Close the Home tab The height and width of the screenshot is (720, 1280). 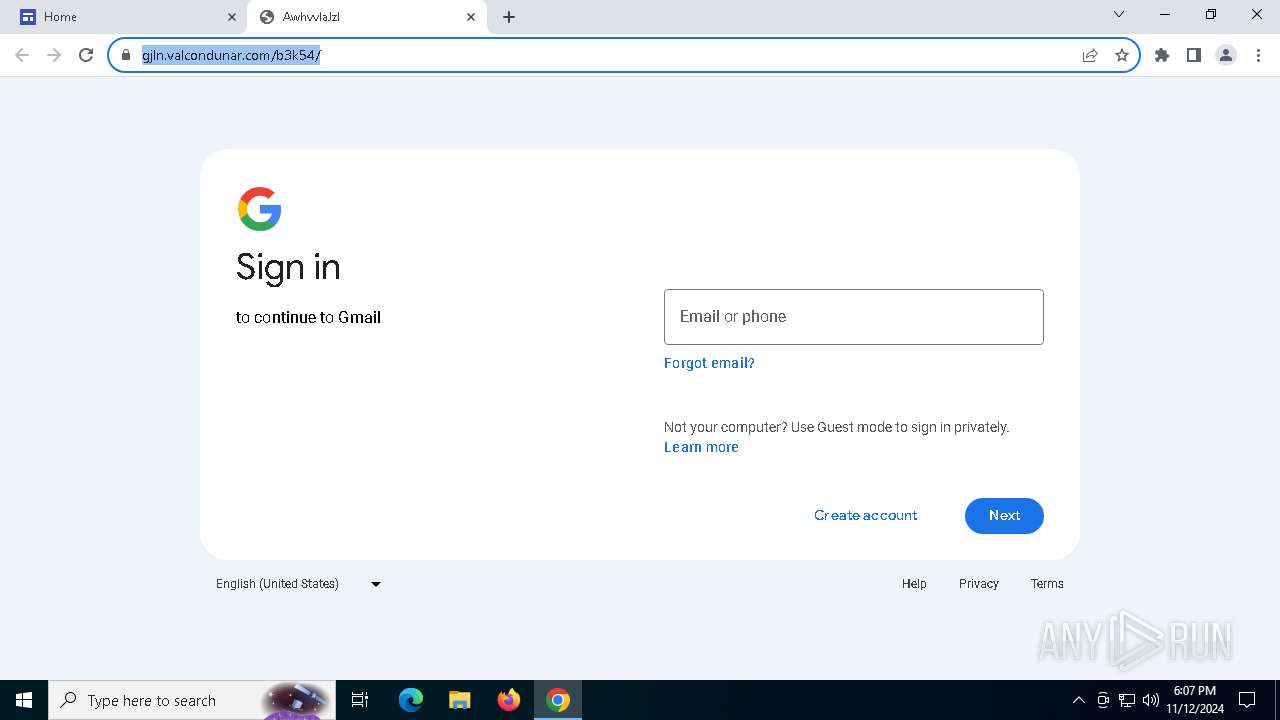coord(232,17)
